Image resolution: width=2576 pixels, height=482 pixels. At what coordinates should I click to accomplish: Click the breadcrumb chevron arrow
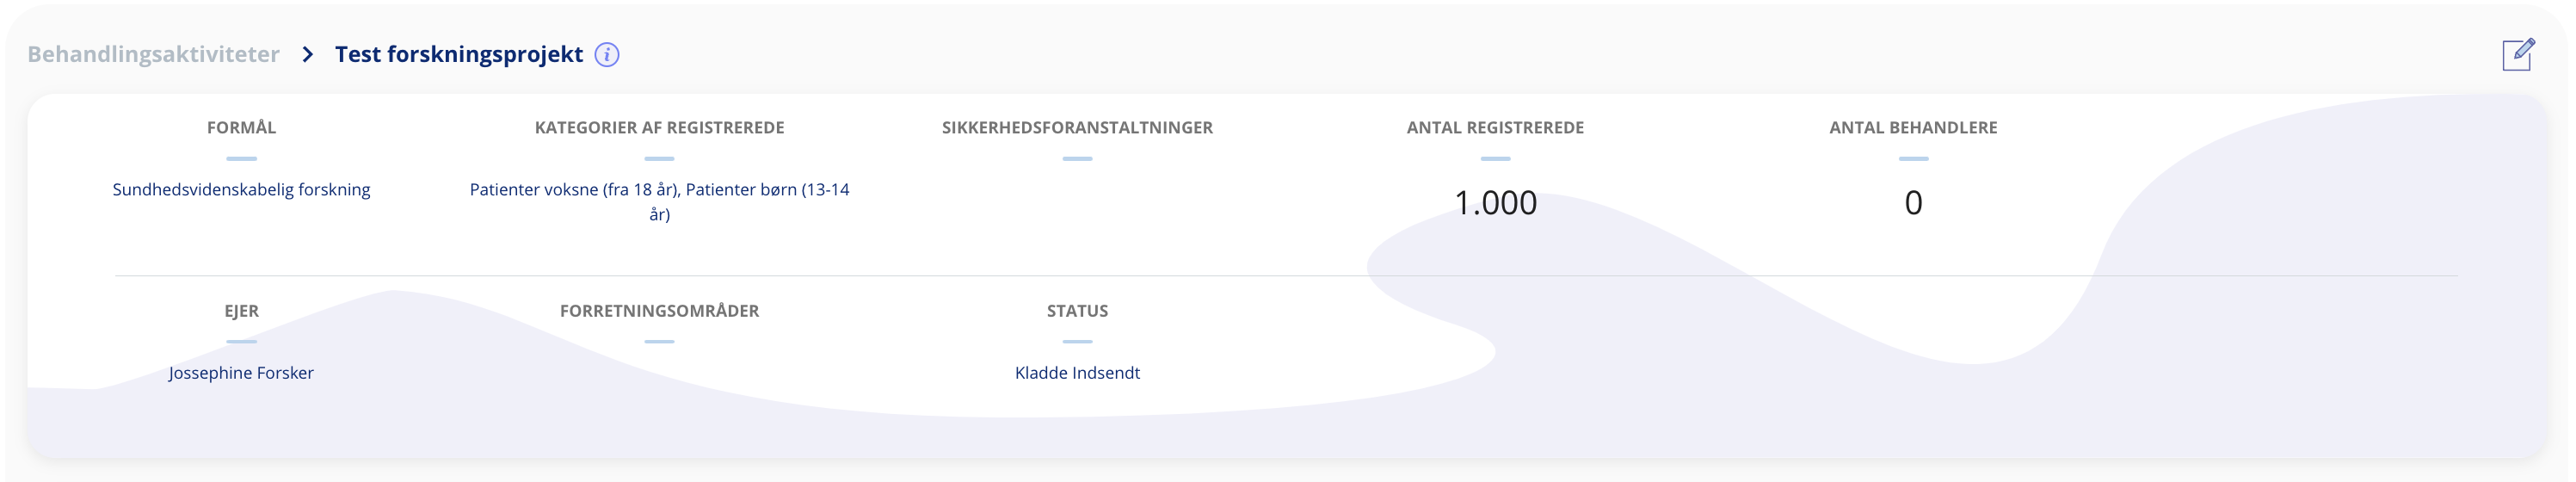(x=308, y=55)
